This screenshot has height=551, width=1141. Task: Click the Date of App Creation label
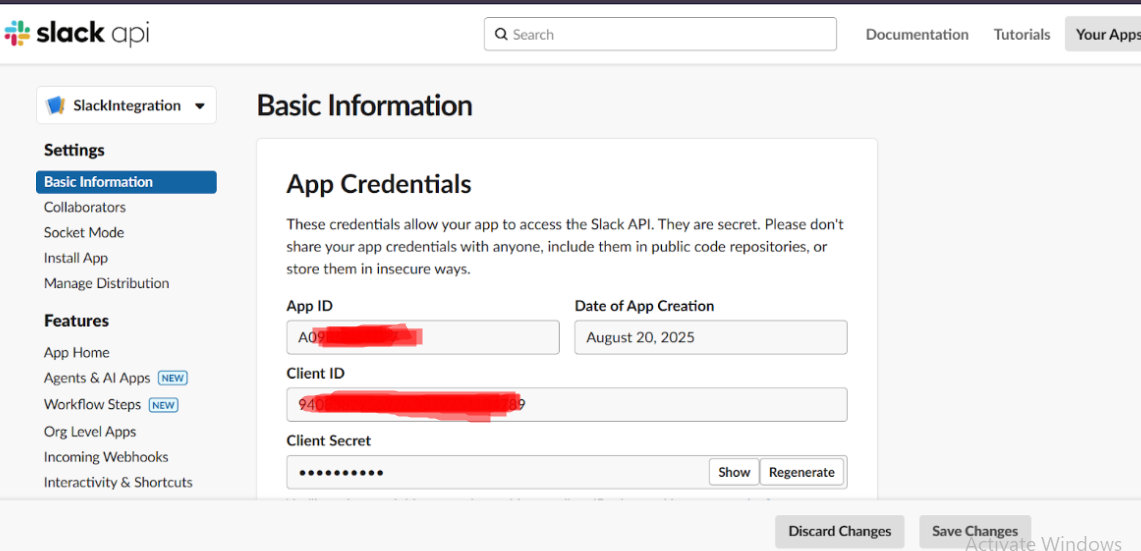coord(644,306)
